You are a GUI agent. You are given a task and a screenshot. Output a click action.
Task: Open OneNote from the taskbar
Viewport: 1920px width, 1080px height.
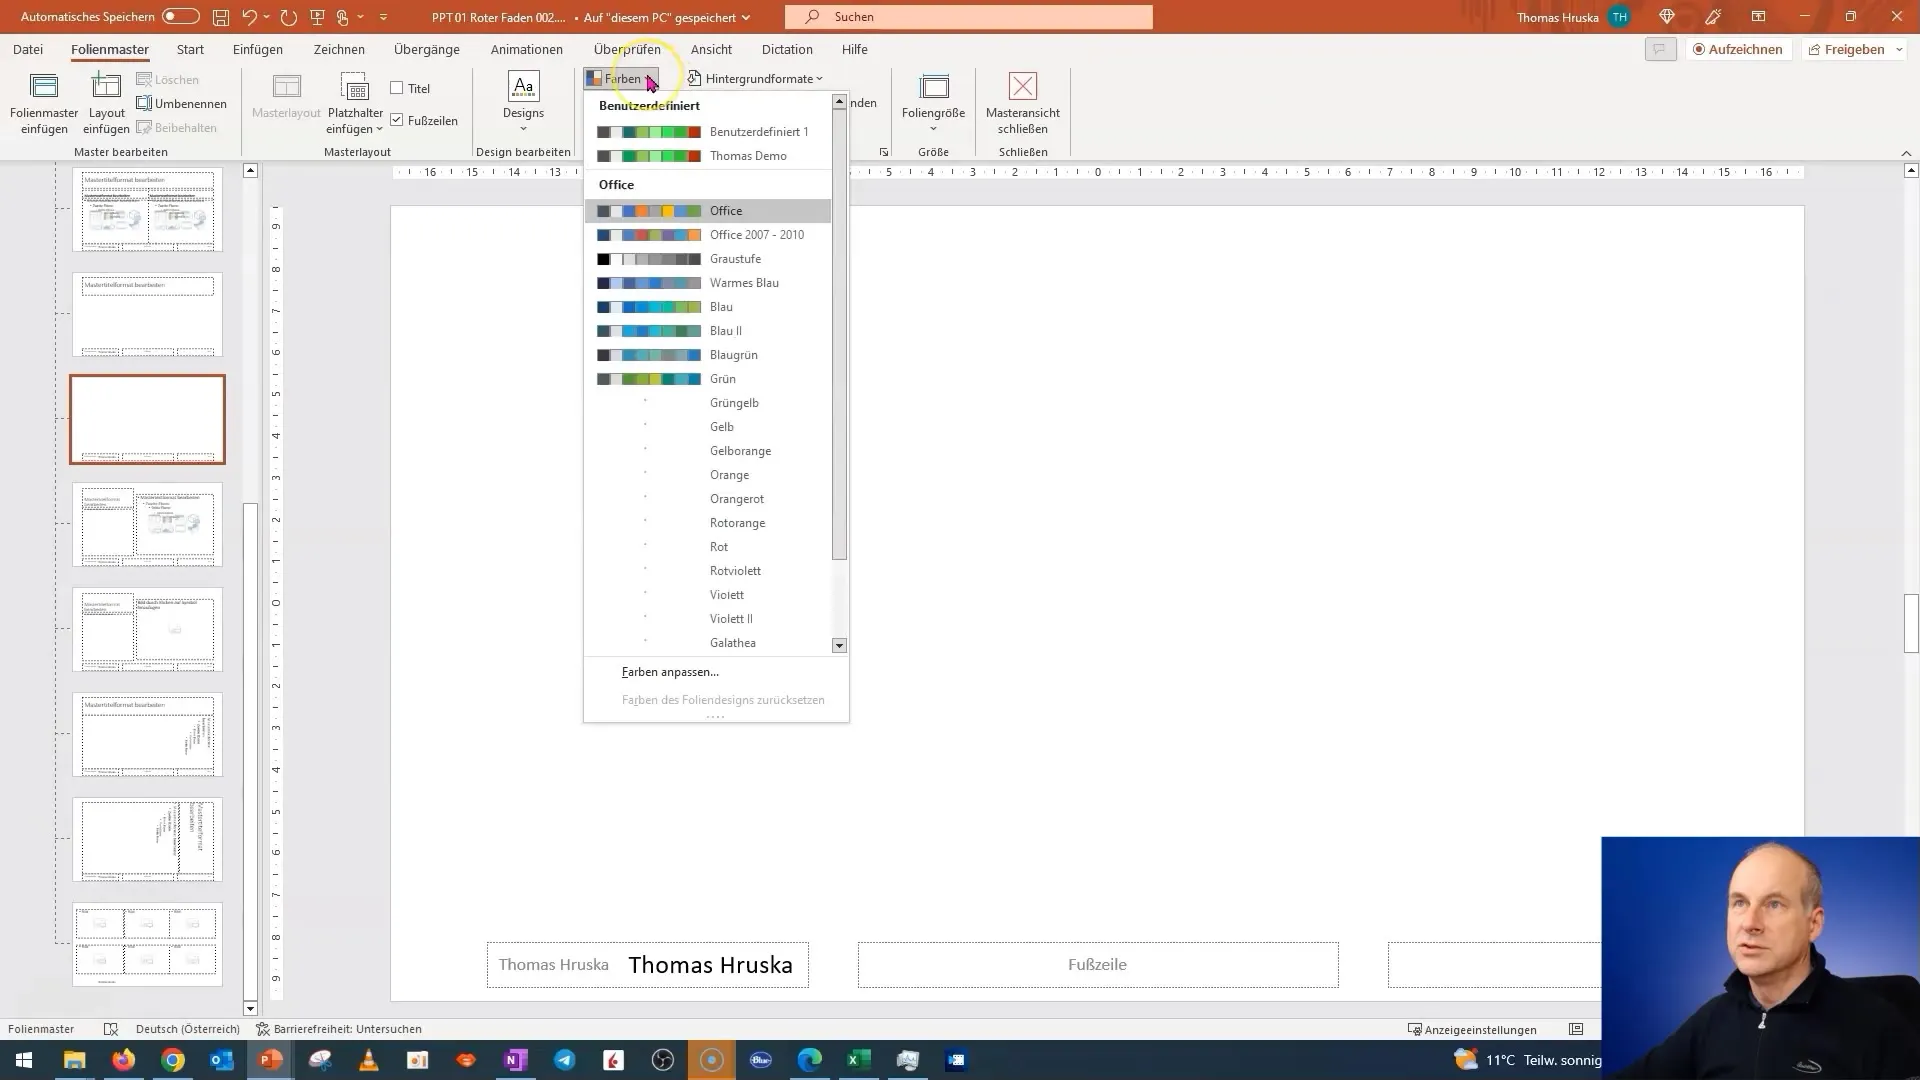[x=516, y=1060]
